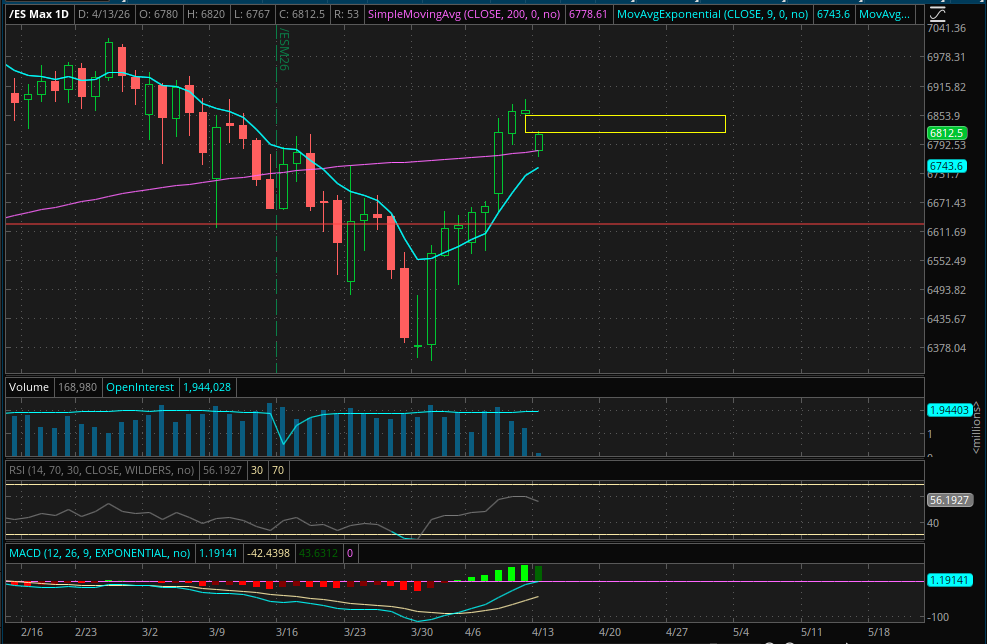Toggle the RSI oversold level 30 box
The height and width of the screenshot is (644, 987).
tap(258, 469)
